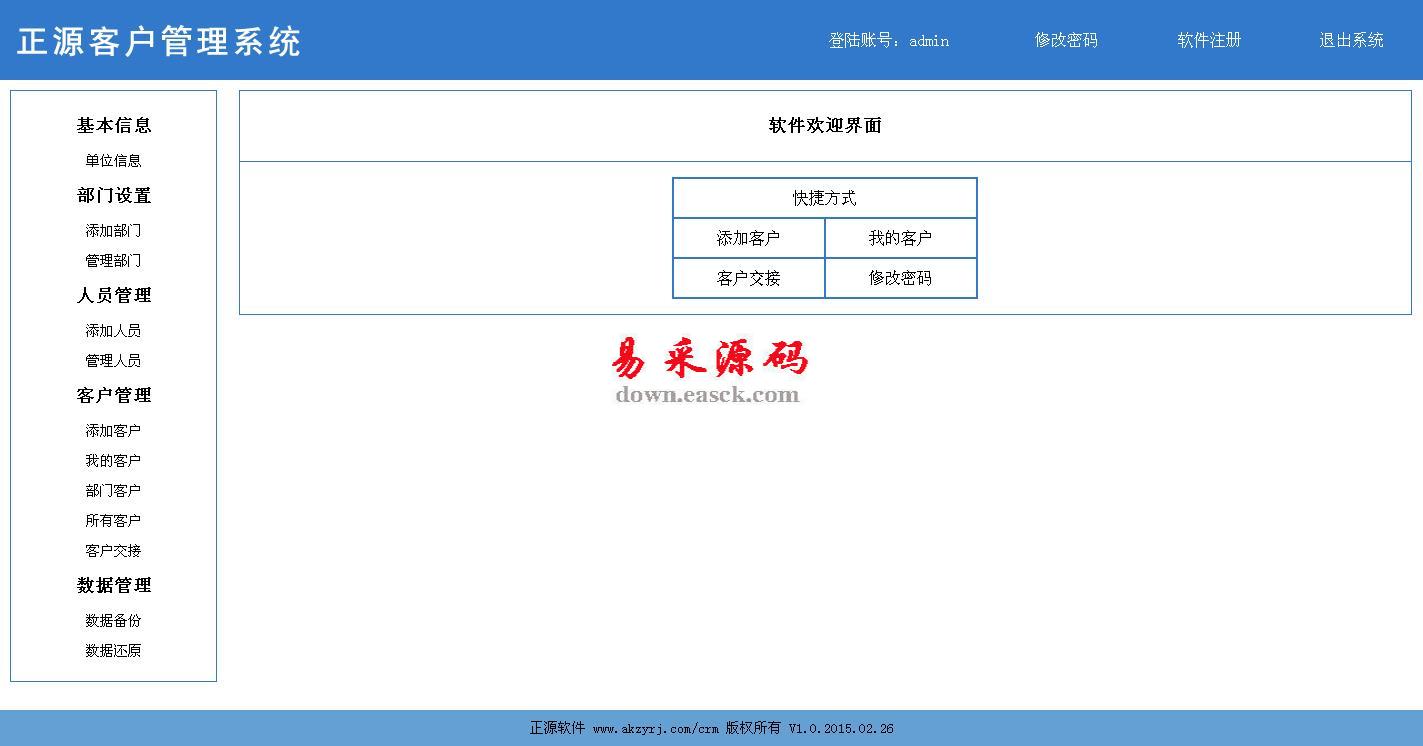The width and height of the screenshot is (1423, 746).
Task: Go to 管理人员 in the sidebar
Action: [x=113, y=361]
